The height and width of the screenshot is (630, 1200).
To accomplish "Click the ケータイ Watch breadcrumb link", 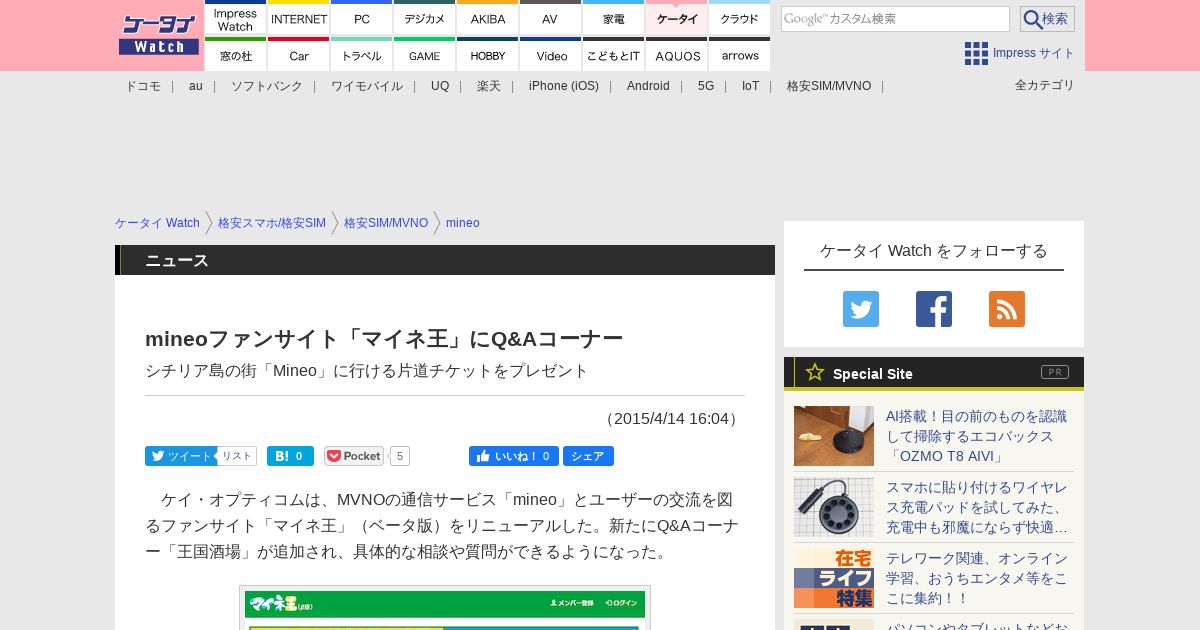I will pyautogui.click(x=157, y=223).
